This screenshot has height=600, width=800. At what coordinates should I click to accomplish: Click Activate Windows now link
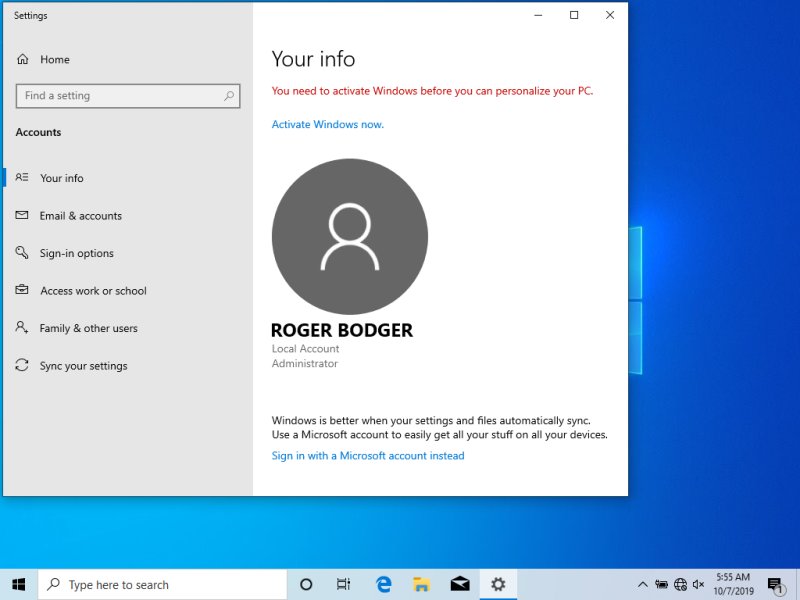click(327, 125)
